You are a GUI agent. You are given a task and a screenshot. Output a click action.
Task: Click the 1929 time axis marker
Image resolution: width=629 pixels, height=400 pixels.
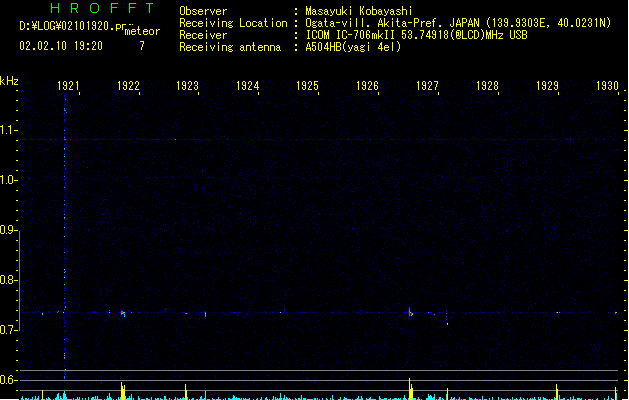(x=547, y=86)
